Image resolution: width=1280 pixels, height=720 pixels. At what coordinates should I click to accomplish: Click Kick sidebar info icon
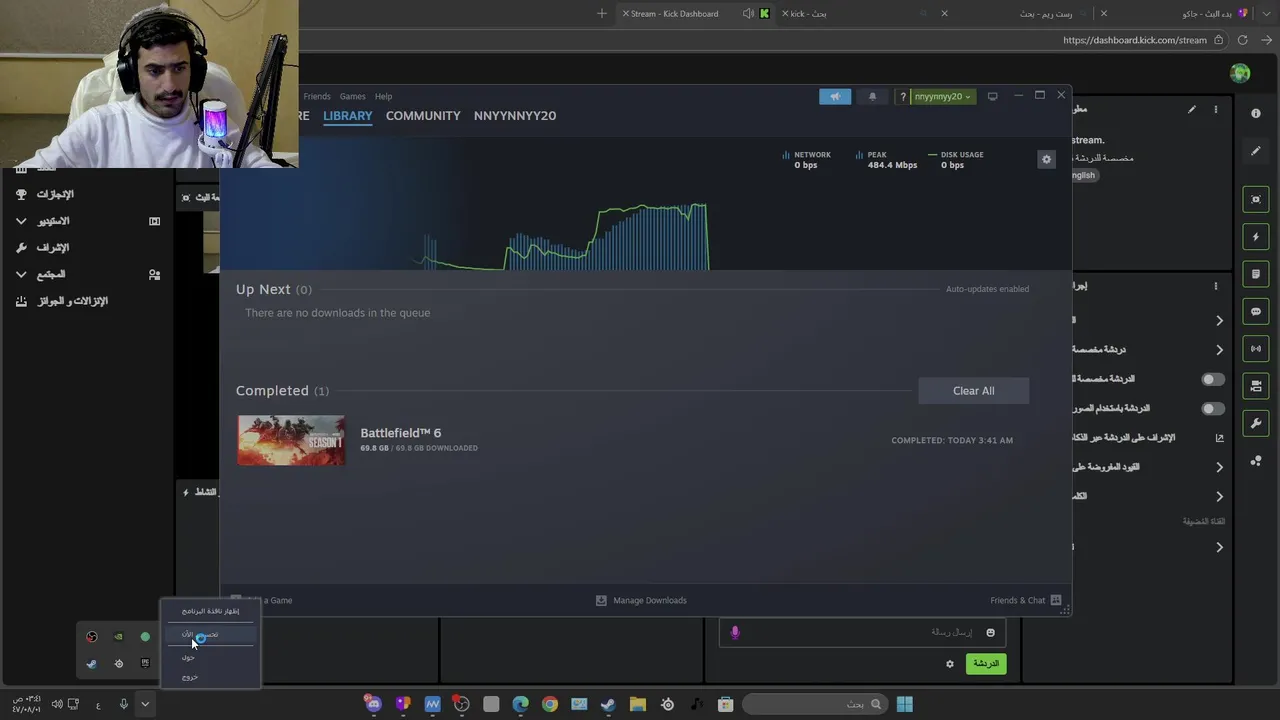1256,114
